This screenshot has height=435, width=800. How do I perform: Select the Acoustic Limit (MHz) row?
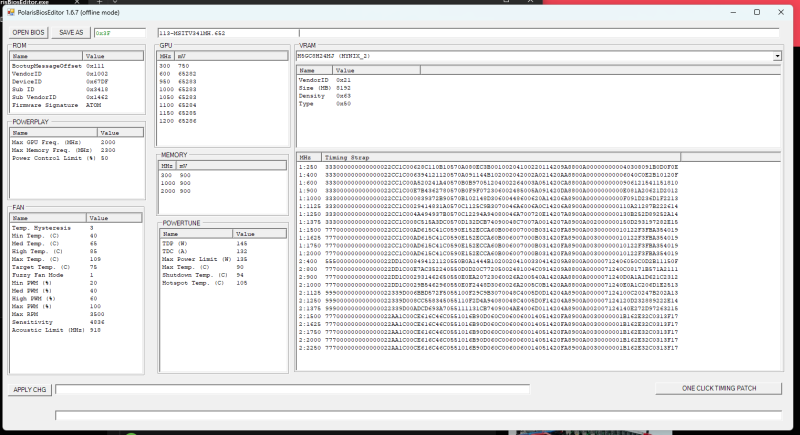coord(76,330)
